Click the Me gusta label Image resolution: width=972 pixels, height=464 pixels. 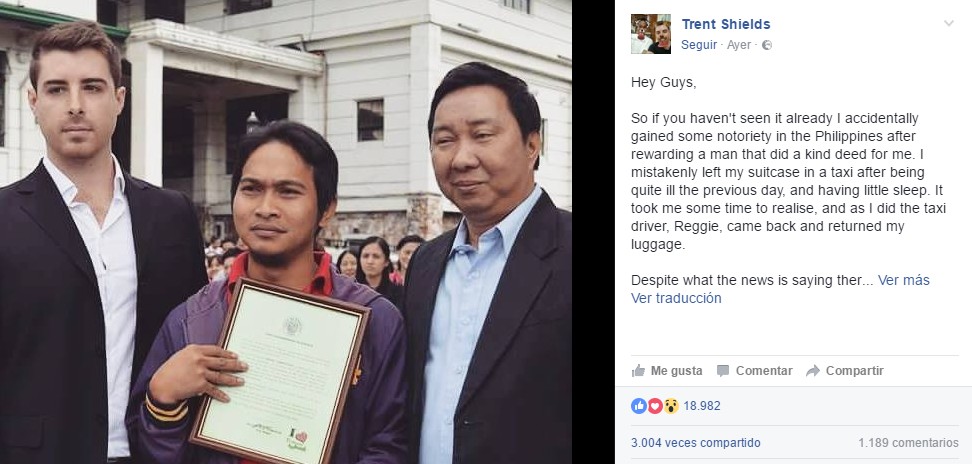(x=676, y=370)
